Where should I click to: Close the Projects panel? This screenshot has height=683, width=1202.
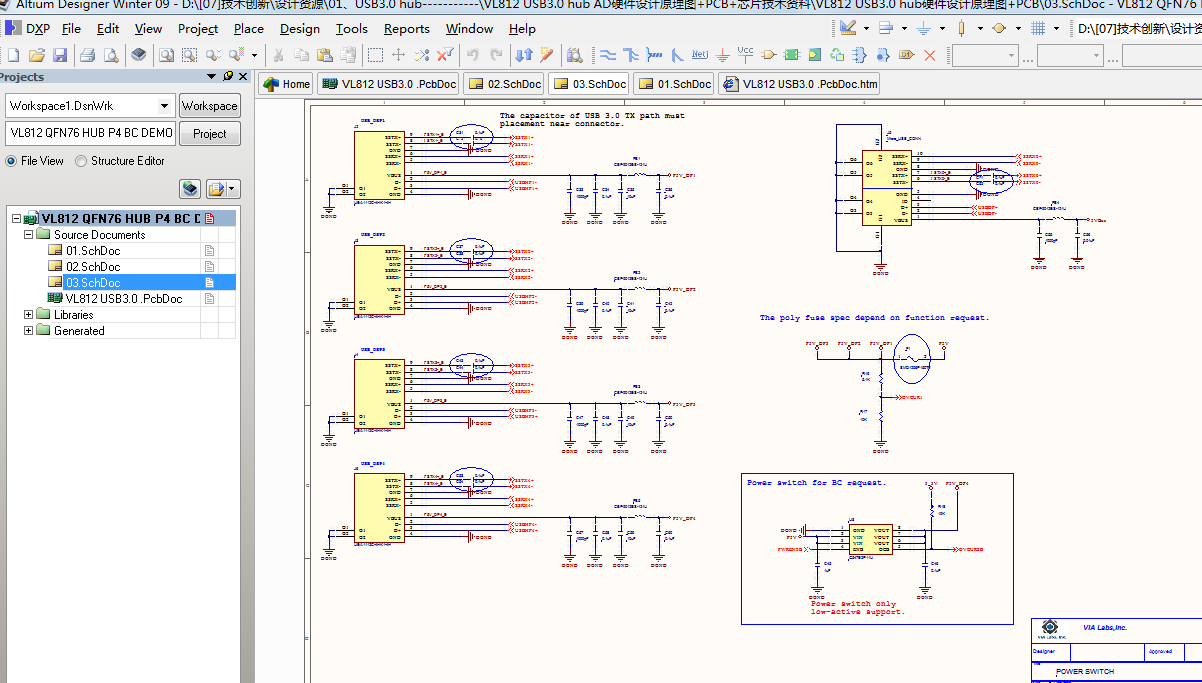click(243, 76)
